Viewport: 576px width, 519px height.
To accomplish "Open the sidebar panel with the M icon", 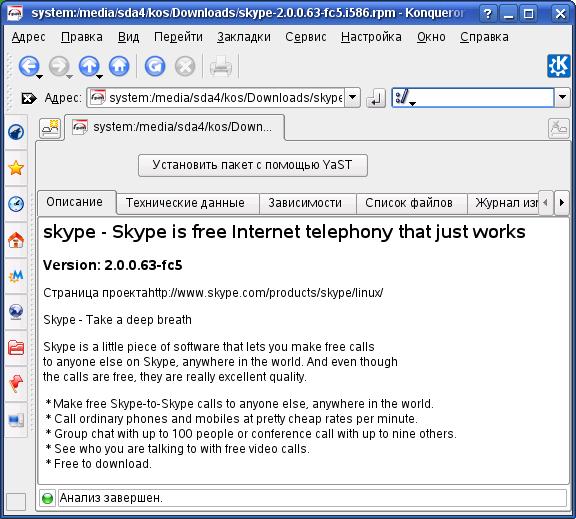I will point(16,276).
